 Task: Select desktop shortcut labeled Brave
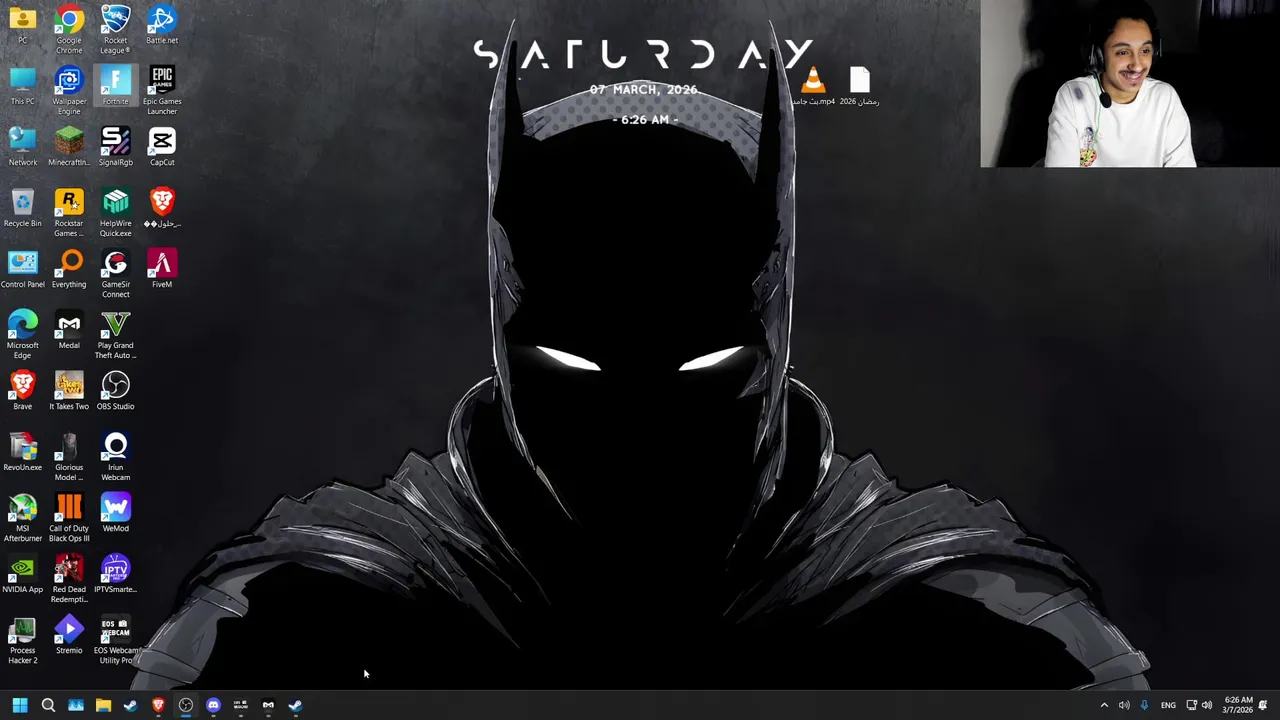[x=22, y=392]
